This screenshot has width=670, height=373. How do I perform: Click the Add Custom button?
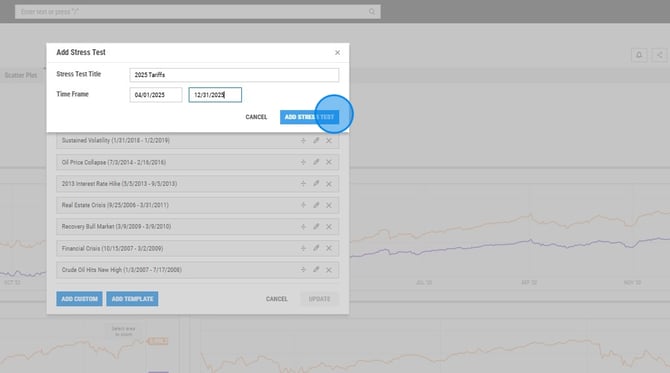click(x=79, y=299)
